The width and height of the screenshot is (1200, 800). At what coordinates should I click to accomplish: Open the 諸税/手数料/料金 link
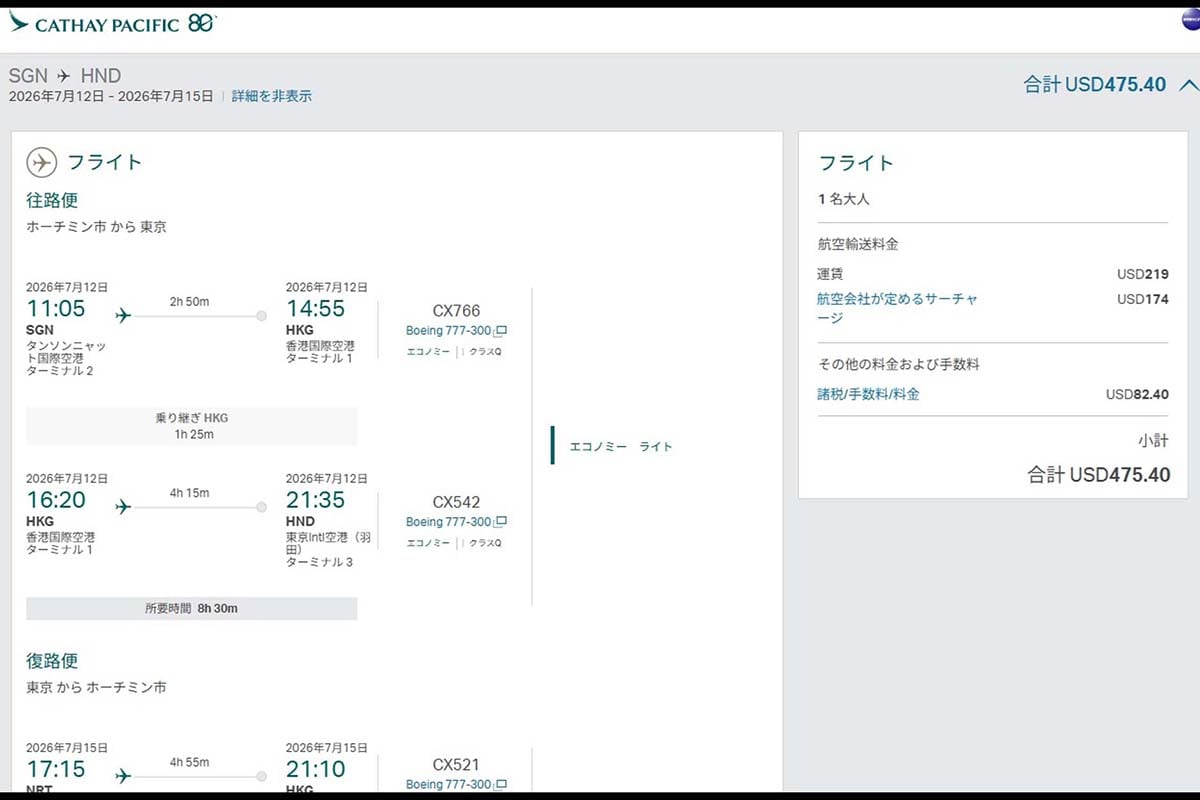point(868,394)
